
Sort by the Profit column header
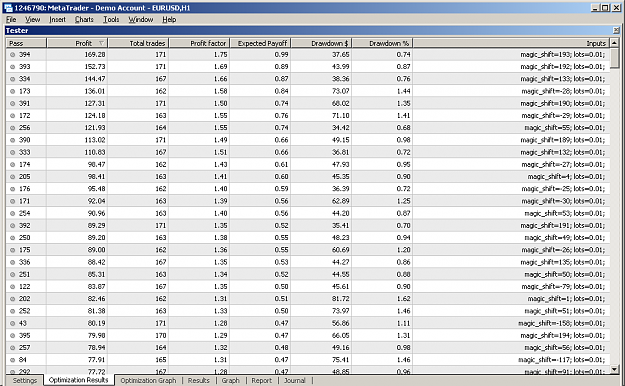[77, 43]
